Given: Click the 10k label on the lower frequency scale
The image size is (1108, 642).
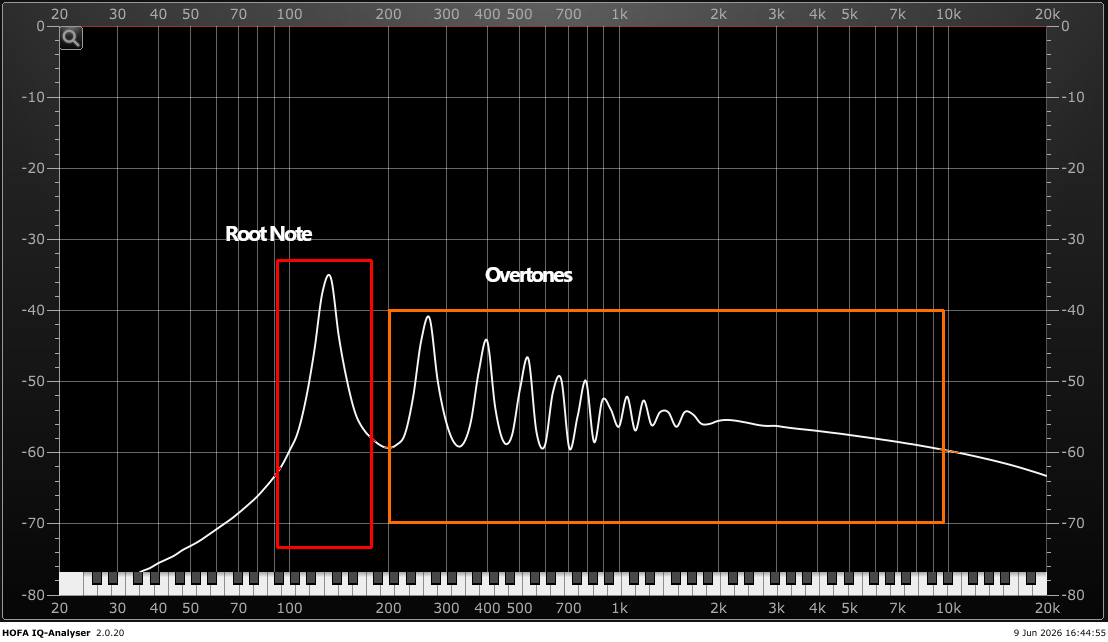Looking at the screenshot, I should point(948,608).
